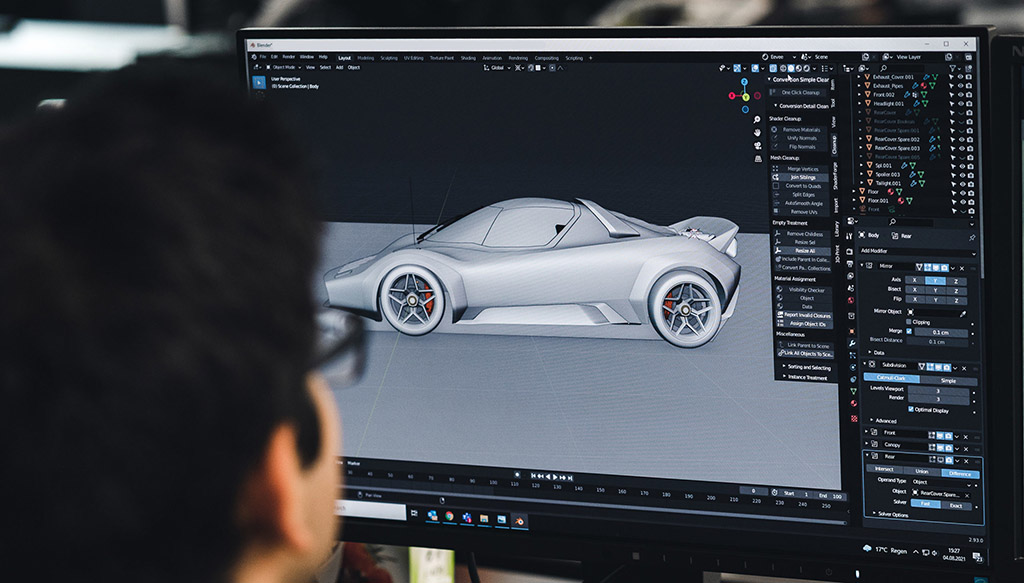
Task: Expand the Sorting and Selecting panel
Action: click(x=807, y=368)
